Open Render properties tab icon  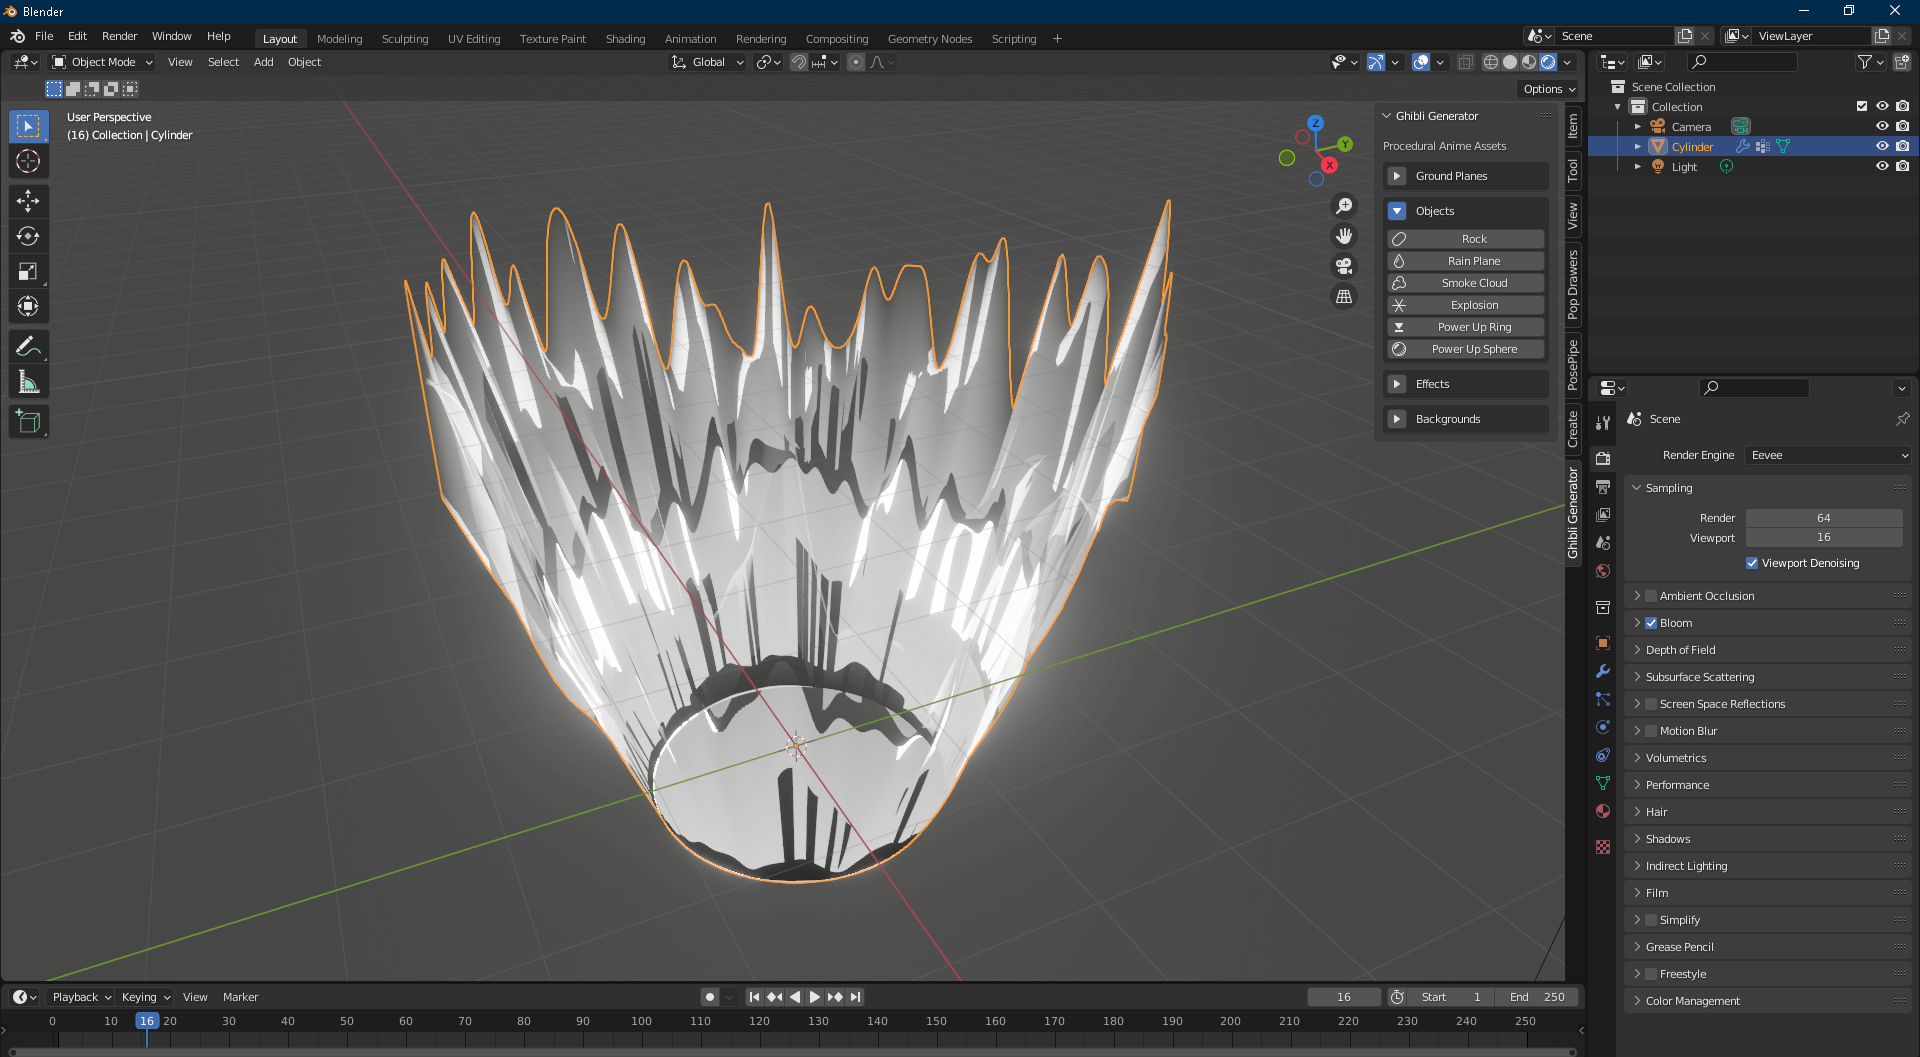point(1603,458)
